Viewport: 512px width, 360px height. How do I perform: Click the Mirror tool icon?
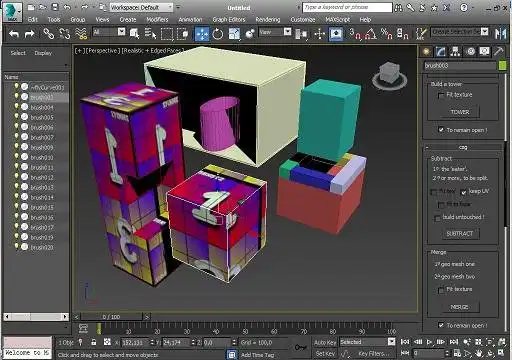pyautogui.click(x=500, y=34)
